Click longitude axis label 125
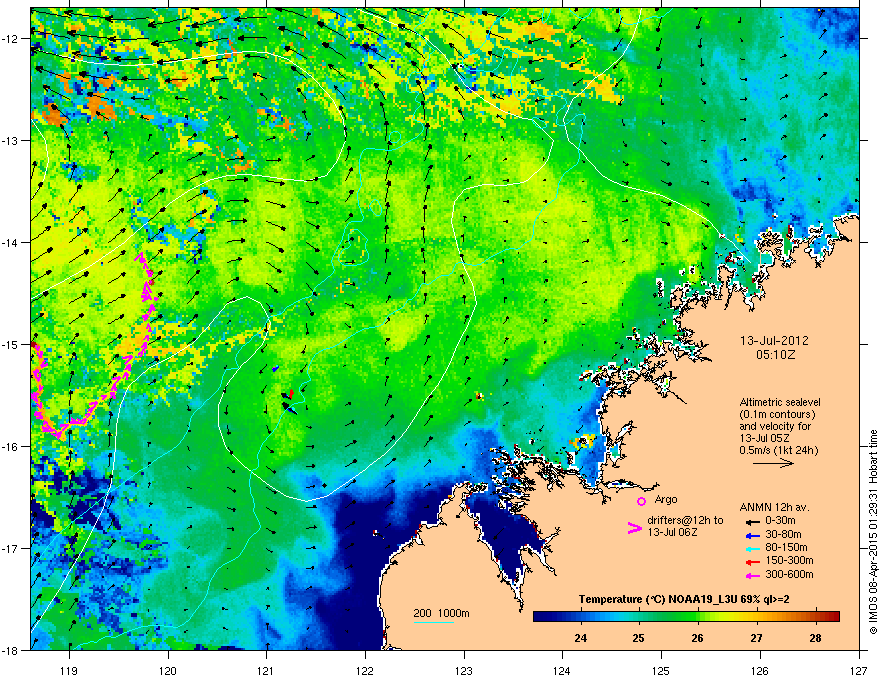Viewport: 880px width, 680px height. pyautogui.click(x=661, y=670)
